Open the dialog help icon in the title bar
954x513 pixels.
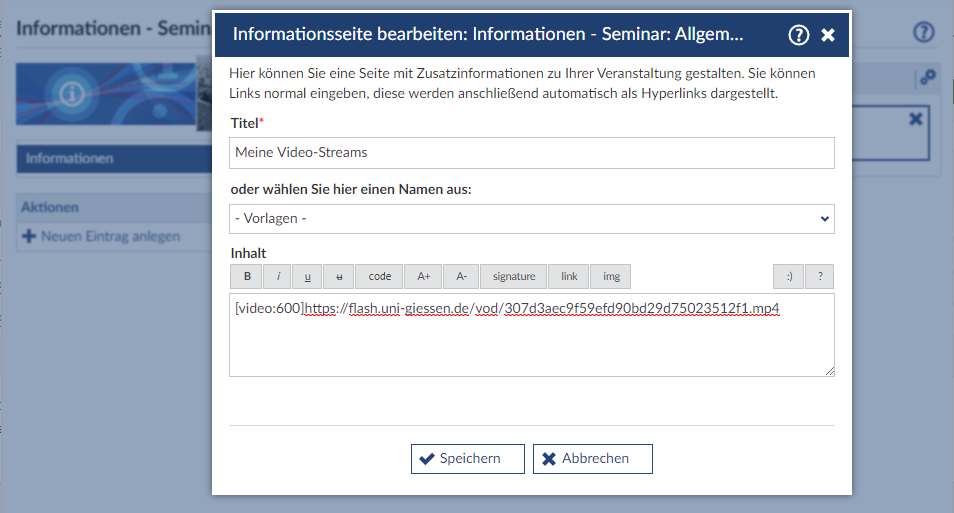tap(798, 35)
